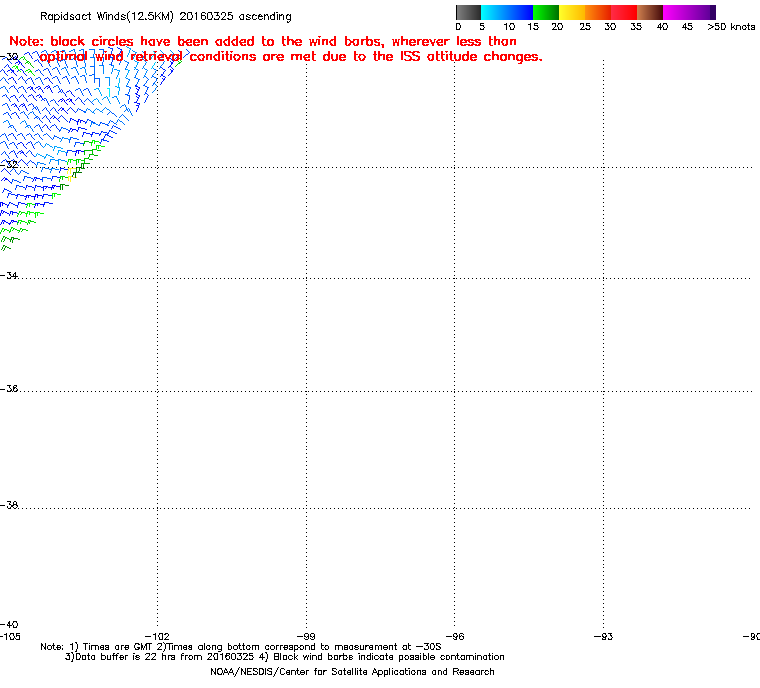760x688 pixels.
Task: Click the '-99' longitude axis label
Action: pos(306,637)
